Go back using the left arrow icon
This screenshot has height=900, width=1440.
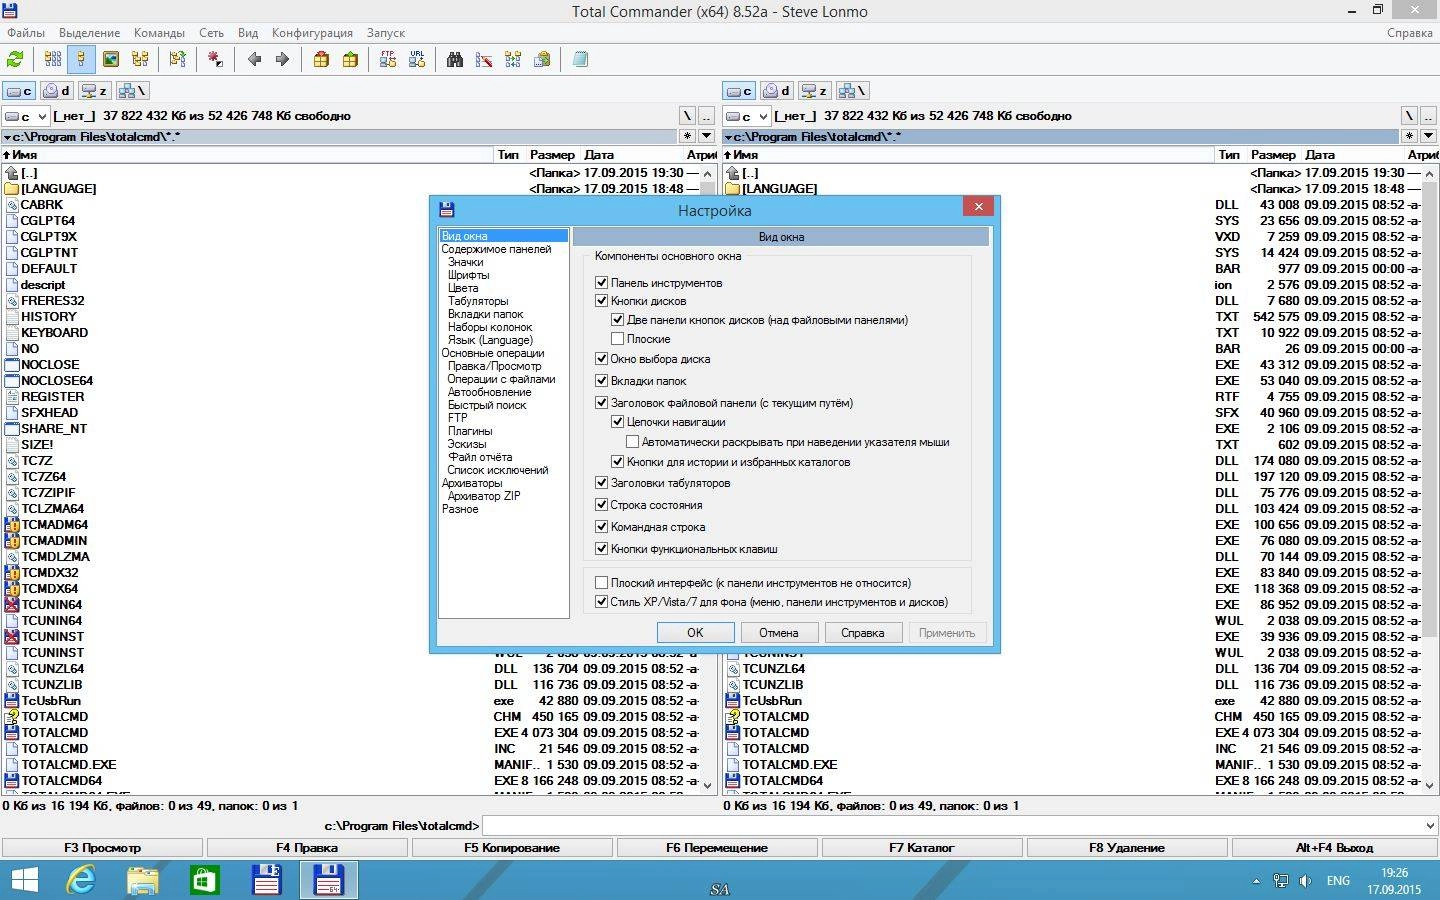[x=254, y=59]
